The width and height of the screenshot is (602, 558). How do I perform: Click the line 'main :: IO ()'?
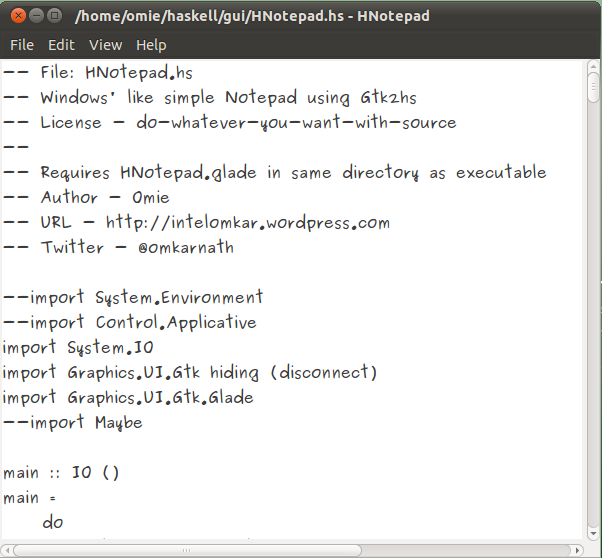pyautogui.click(x=61, y=472)
